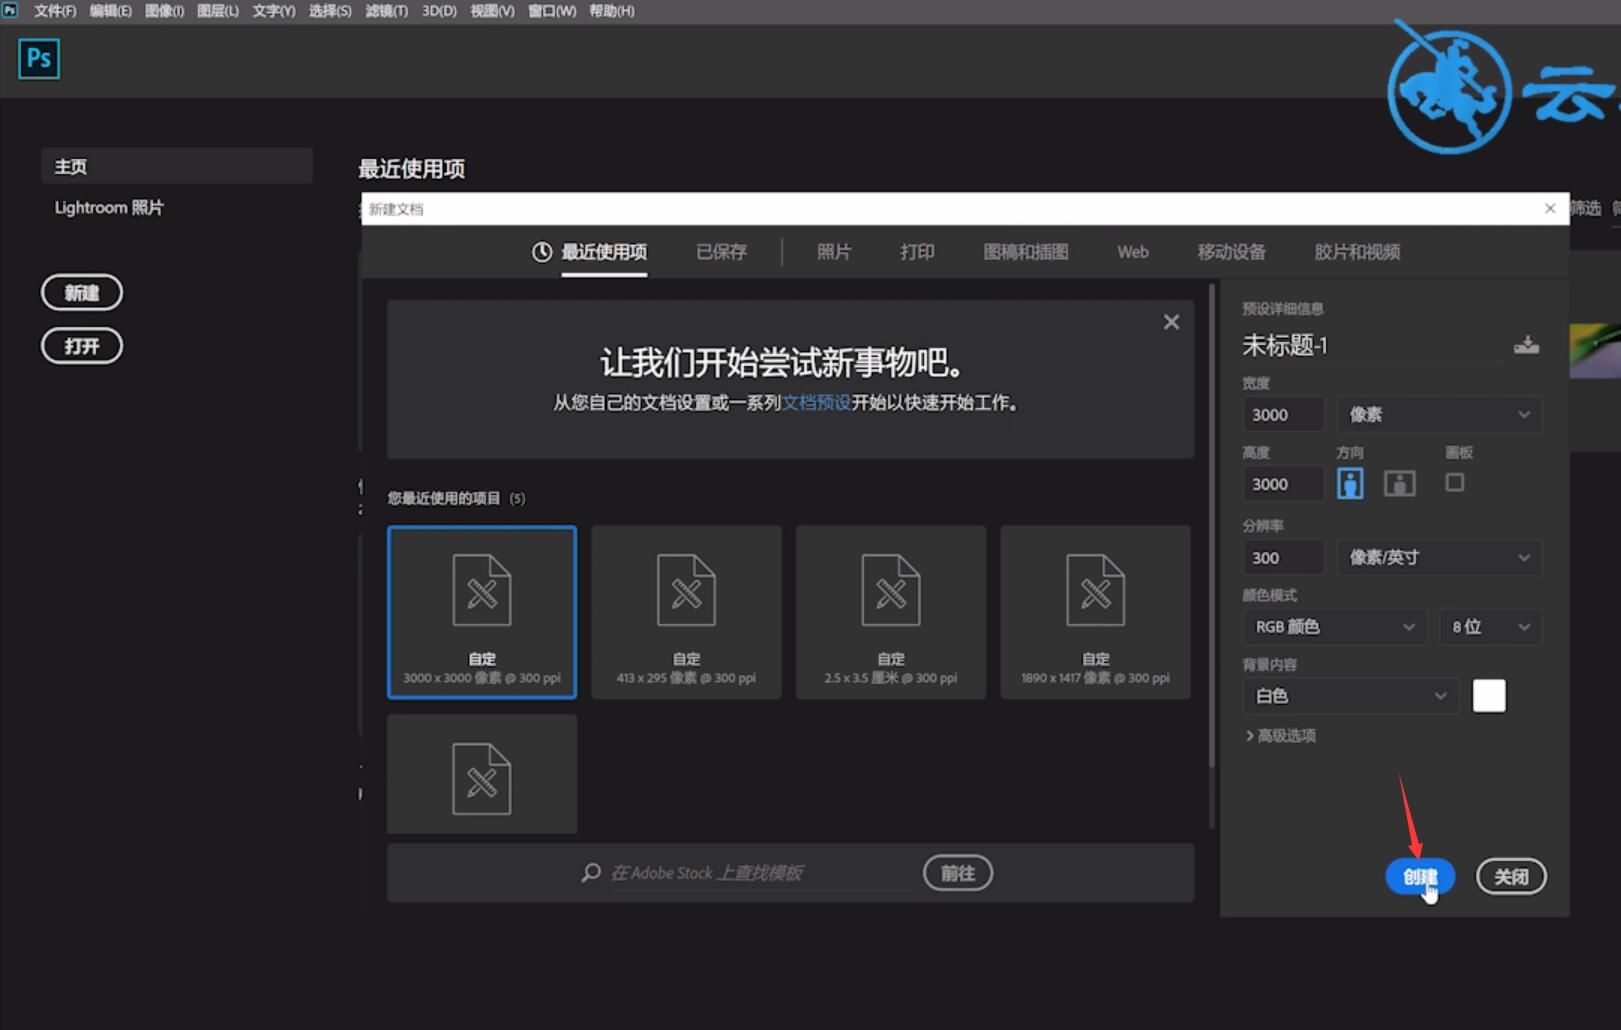Select landscape orientation icon
Image resolution: width=1621 pixels, height=1030 pixels.
pyautogui.click(x=1399, y=484)
